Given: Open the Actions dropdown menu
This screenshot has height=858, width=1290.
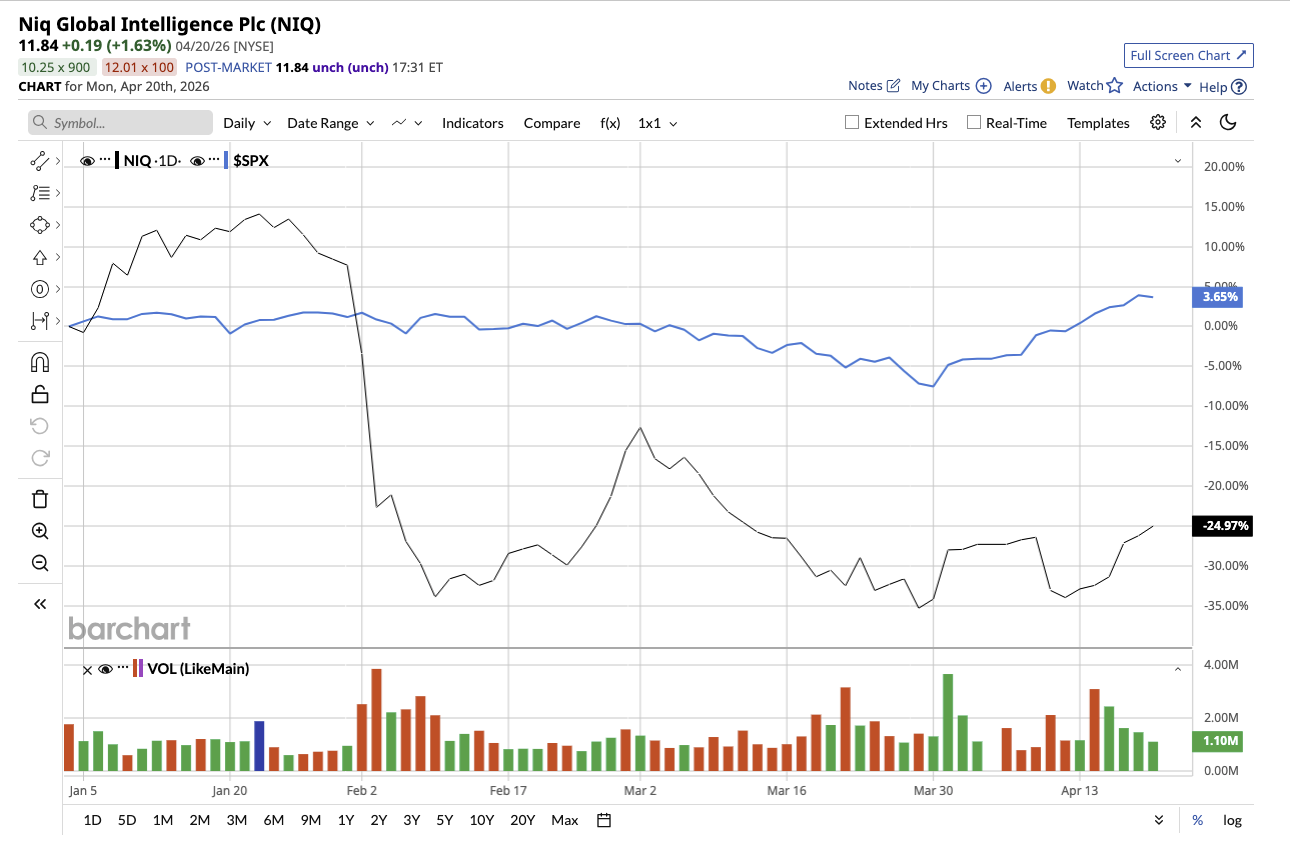Looking at the screenshot, I should (x=1162, y=86).
